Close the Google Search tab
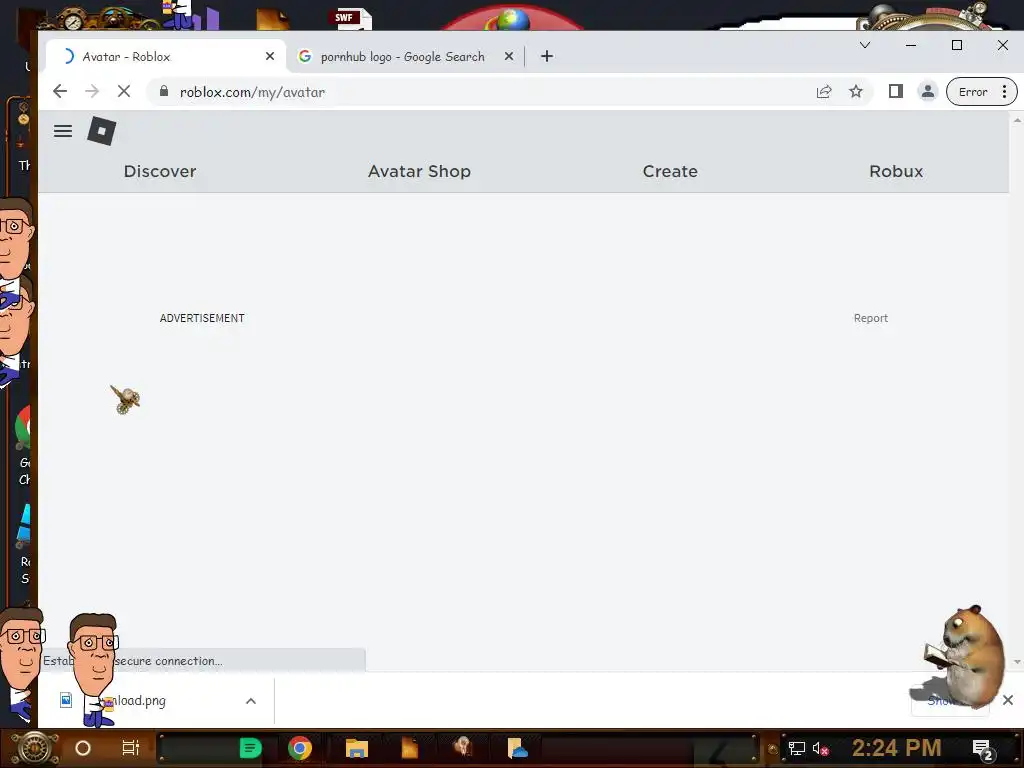Image resolution: width=1024 pixels, height=768 pixels. [509, 57]
